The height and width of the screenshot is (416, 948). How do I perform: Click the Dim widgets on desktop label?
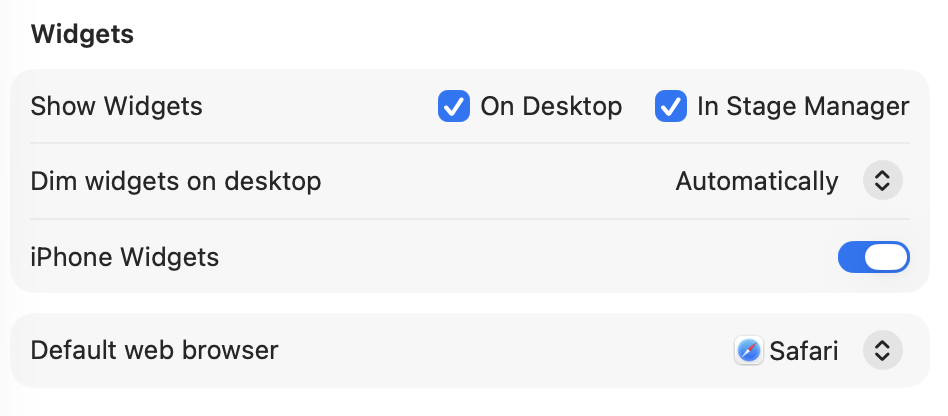[176, 181]
